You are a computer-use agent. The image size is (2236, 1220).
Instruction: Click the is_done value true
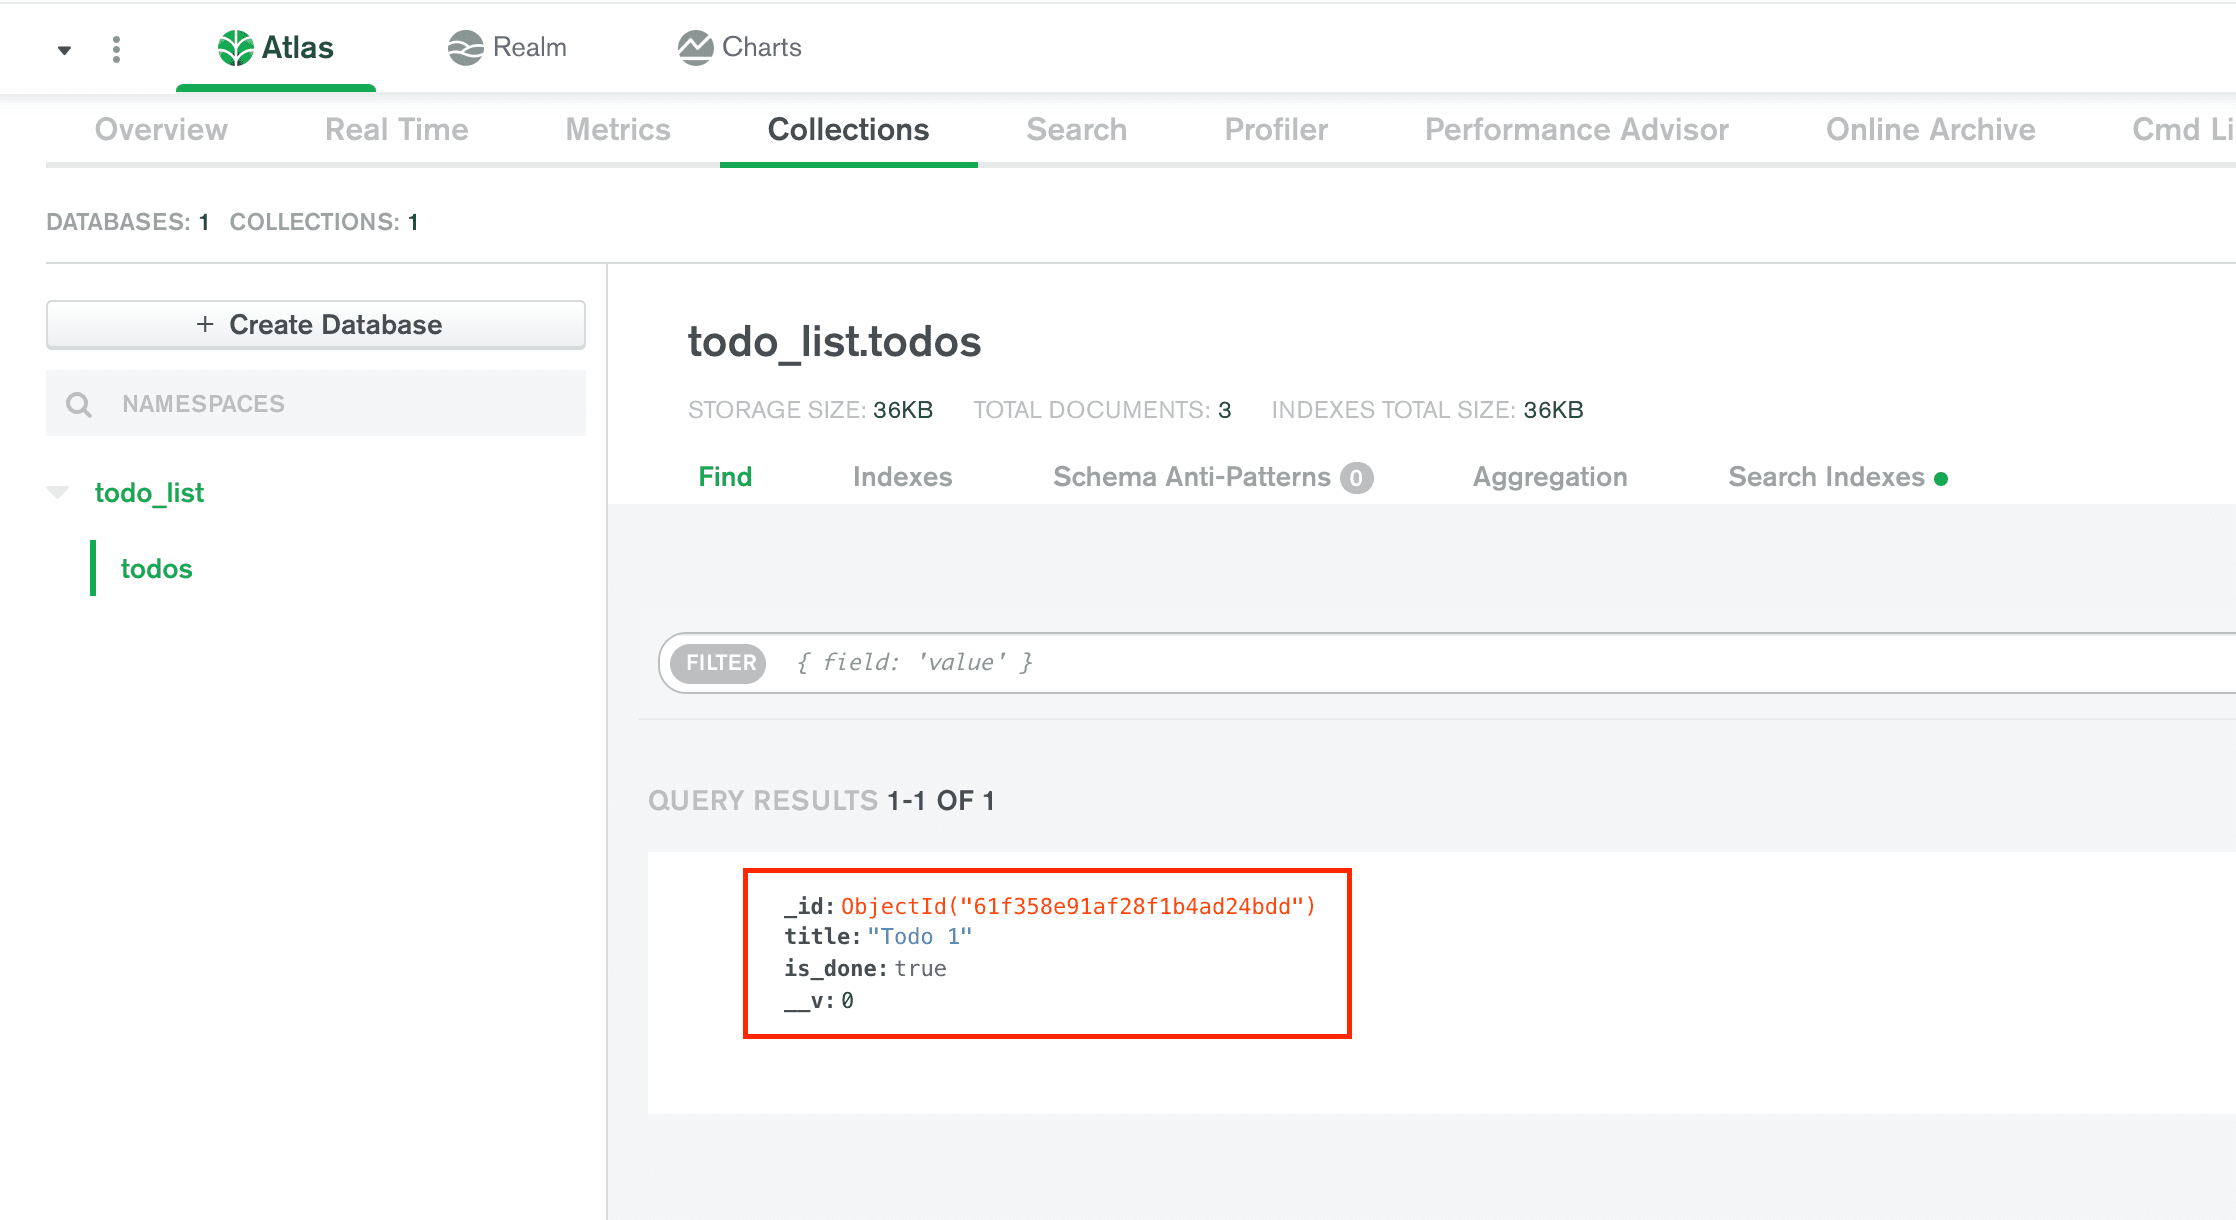pyautogui.click(x=920, y=968)
